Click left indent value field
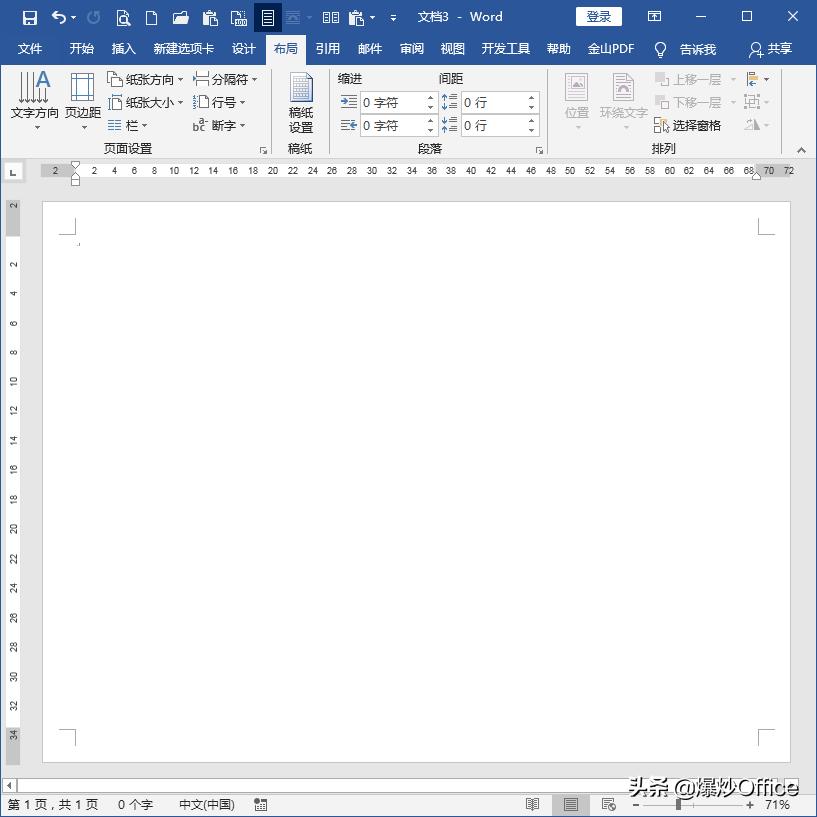This screenshot has height=817, width=817. (393, 102)
